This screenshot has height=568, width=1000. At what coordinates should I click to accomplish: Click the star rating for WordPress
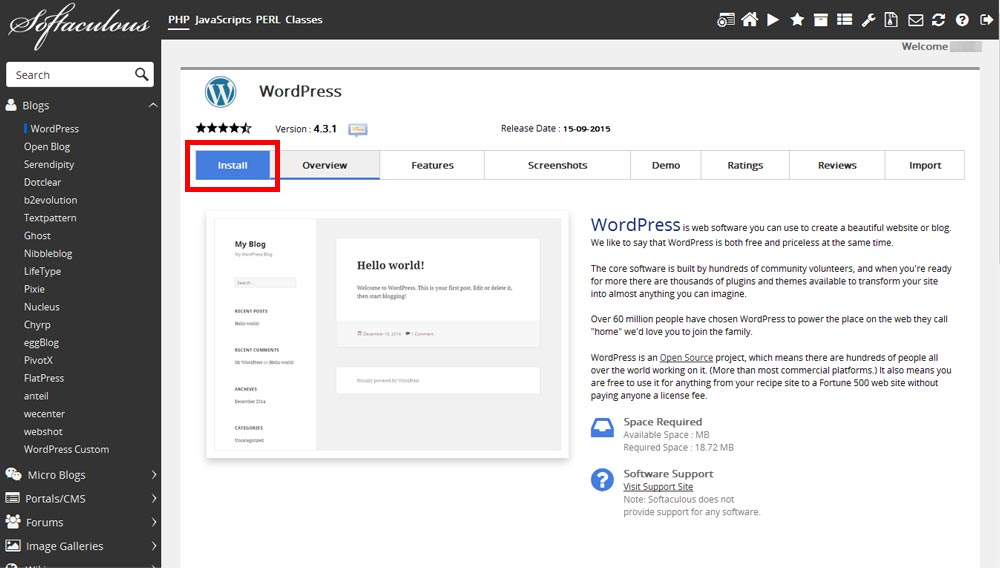coord(223,128)
